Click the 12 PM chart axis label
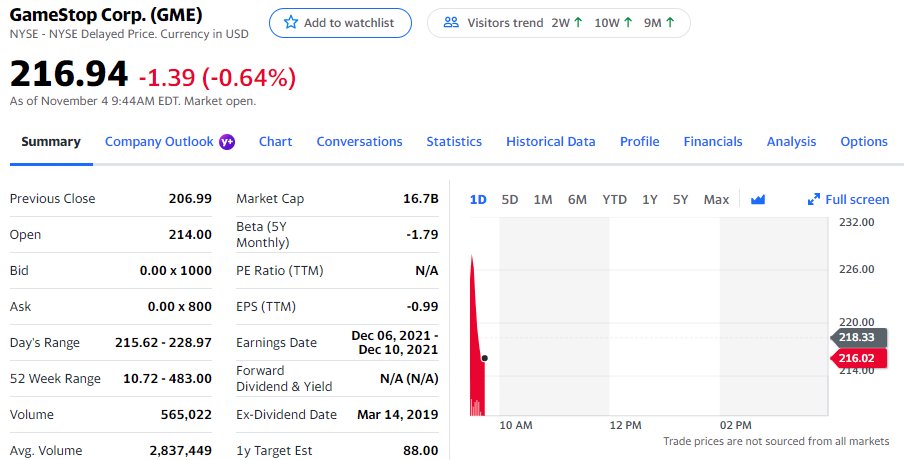Image resolution: width=904 pixels, height=460 pixels. click(x=626, y=425)
